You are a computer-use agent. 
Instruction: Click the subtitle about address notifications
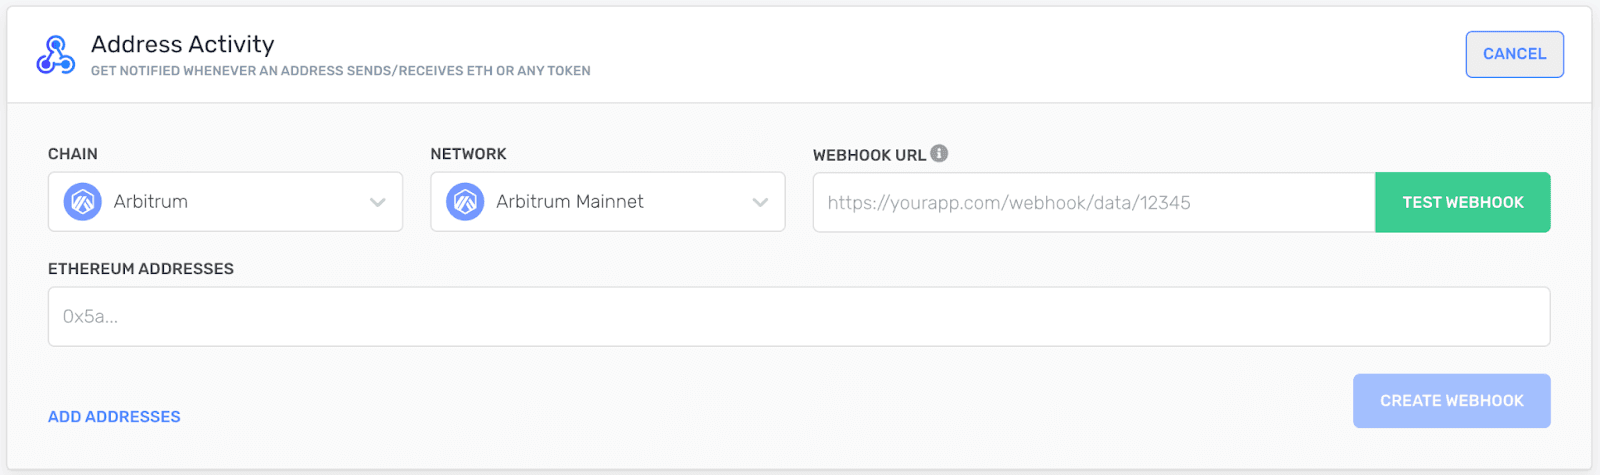pyautogui.click(x=340, y=71)
